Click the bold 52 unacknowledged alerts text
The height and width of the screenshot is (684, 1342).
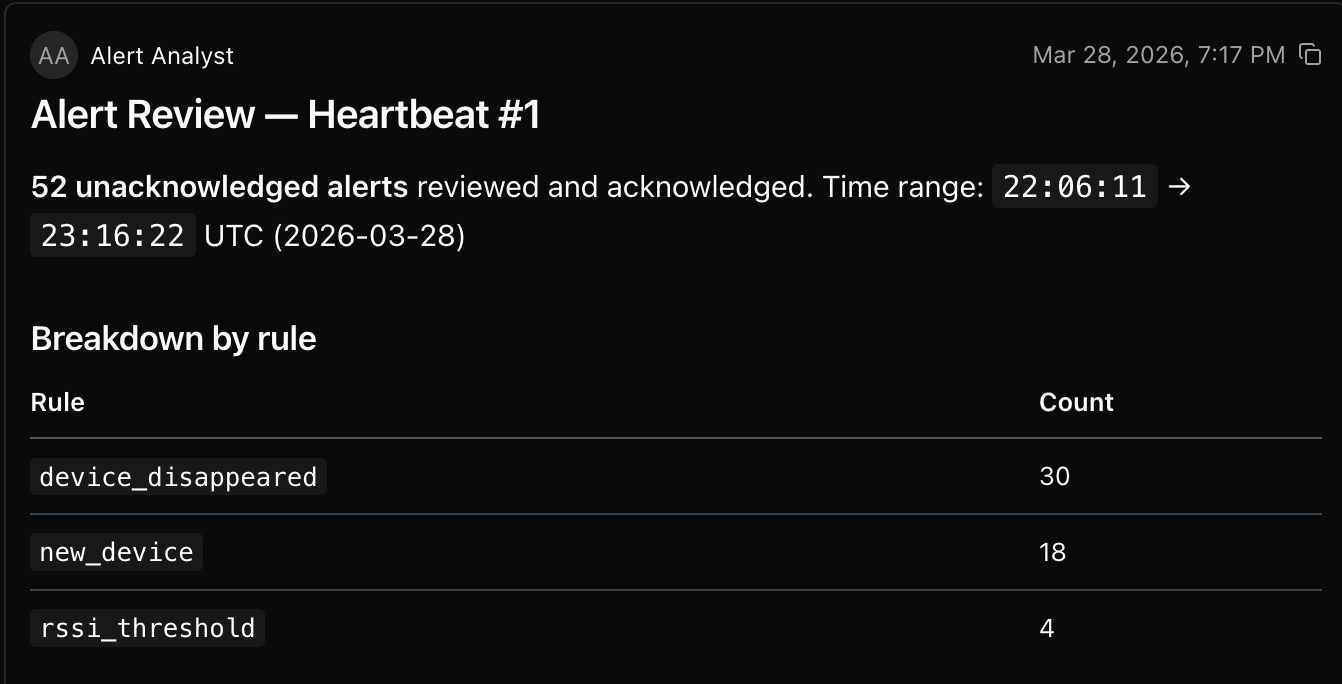point(219,187)
